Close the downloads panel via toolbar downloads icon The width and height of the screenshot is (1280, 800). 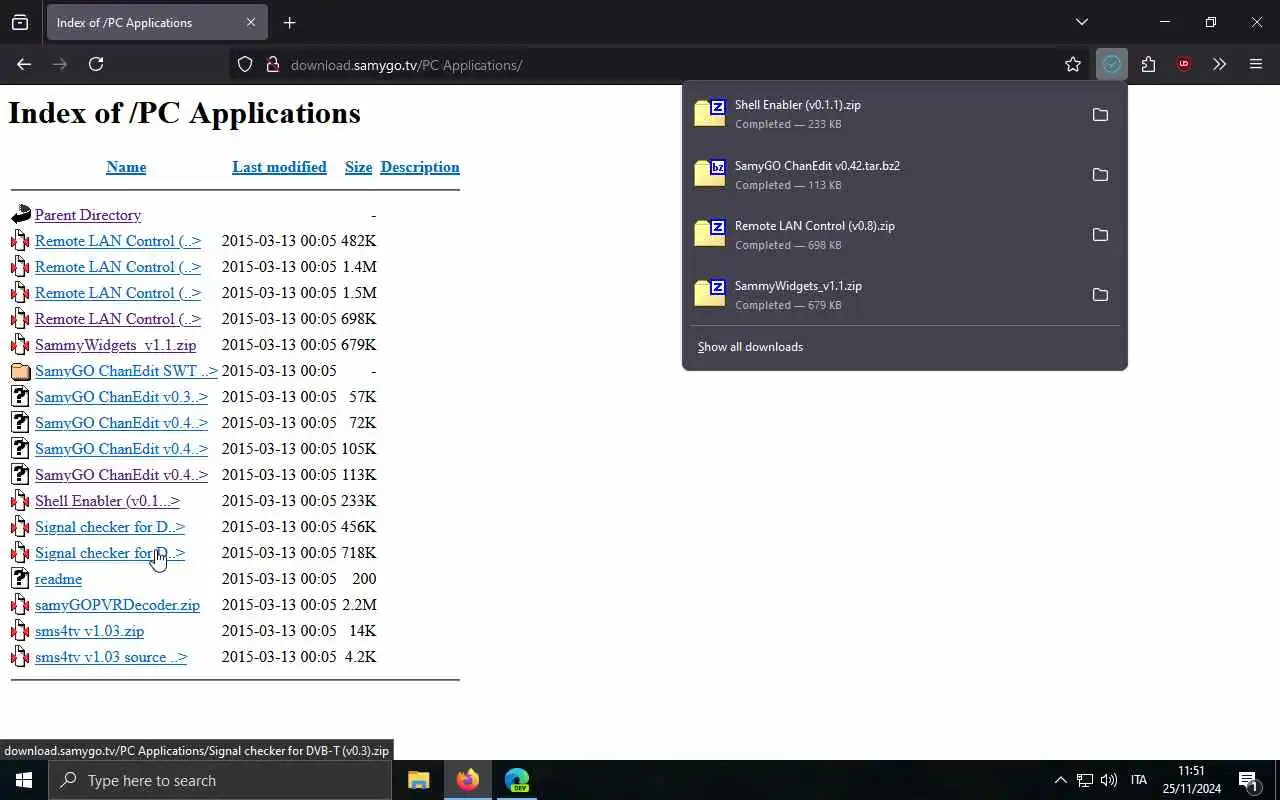click(1111, 65)
